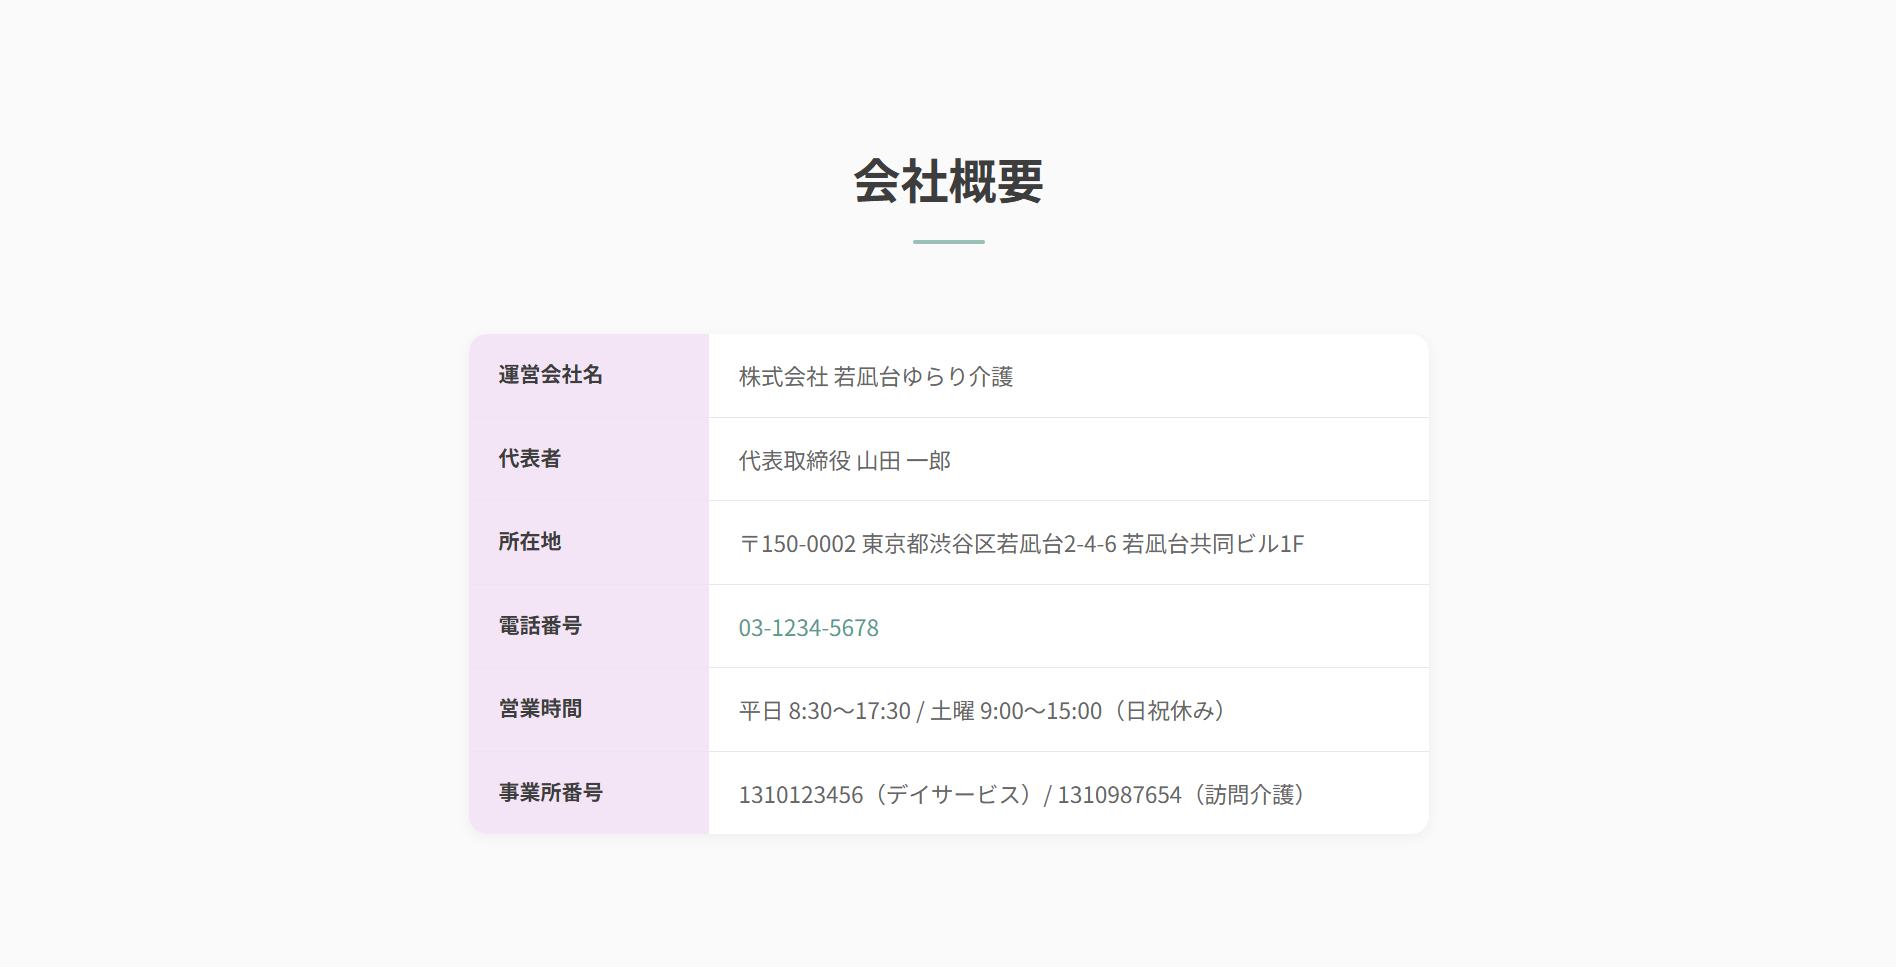
Task: Select the 代表者 row label
Action: pos(530,459)
